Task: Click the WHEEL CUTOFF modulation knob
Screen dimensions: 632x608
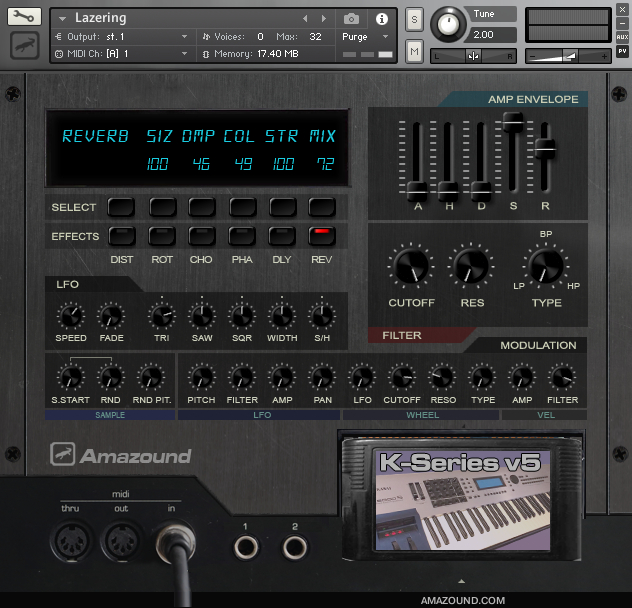Action: coord(402,377)
